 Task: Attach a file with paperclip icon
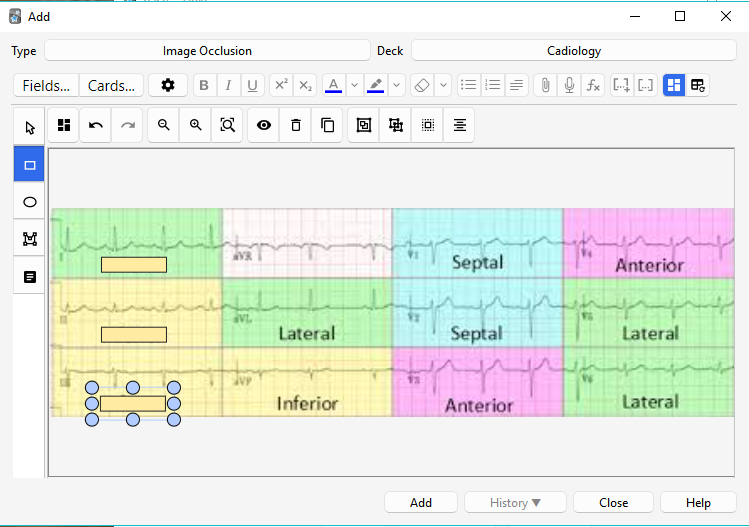(545, 85)
